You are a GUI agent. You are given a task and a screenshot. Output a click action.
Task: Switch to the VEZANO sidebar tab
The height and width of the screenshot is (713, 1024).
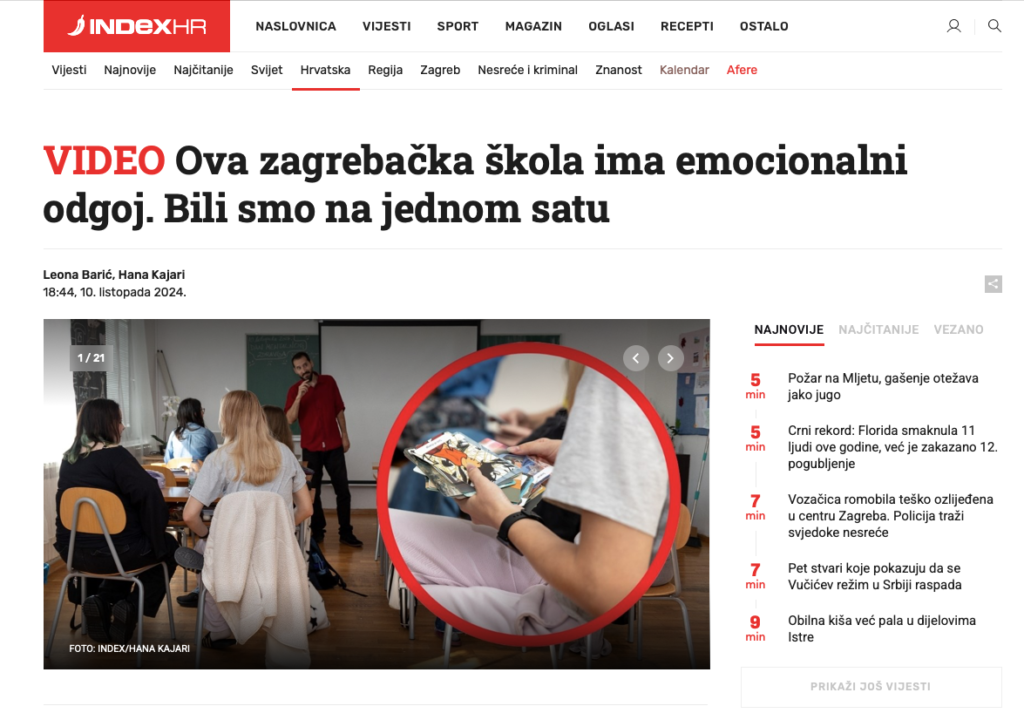958,330
